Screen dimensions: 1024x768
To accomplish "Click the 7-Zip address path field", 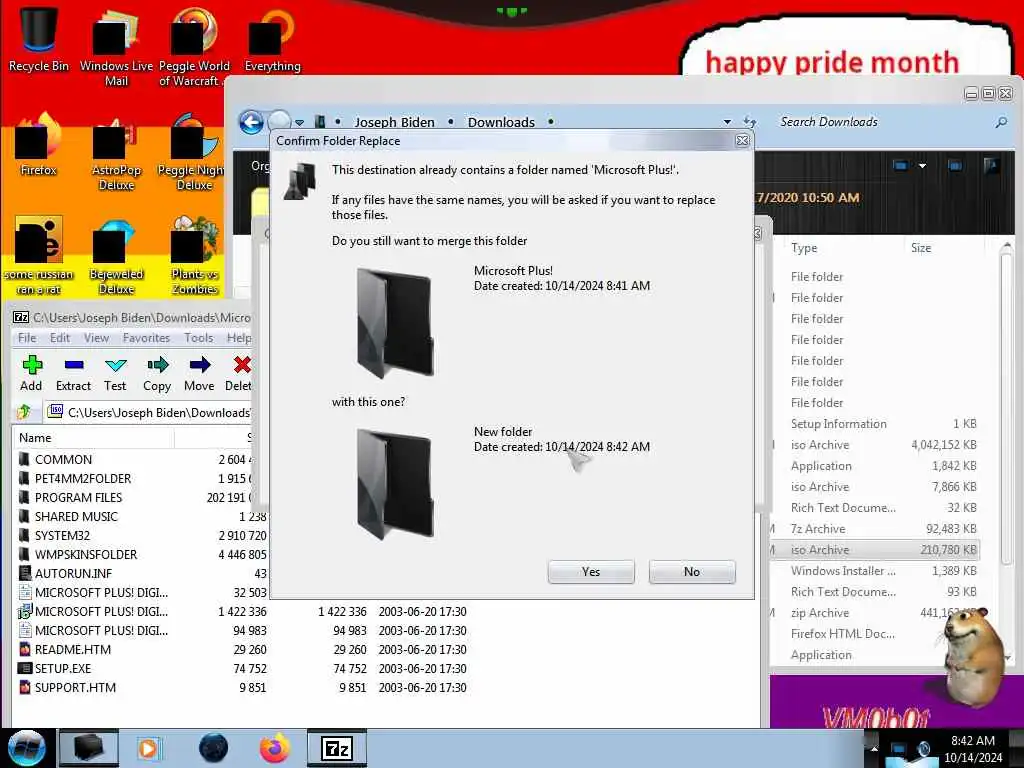I will coord(149,412).
